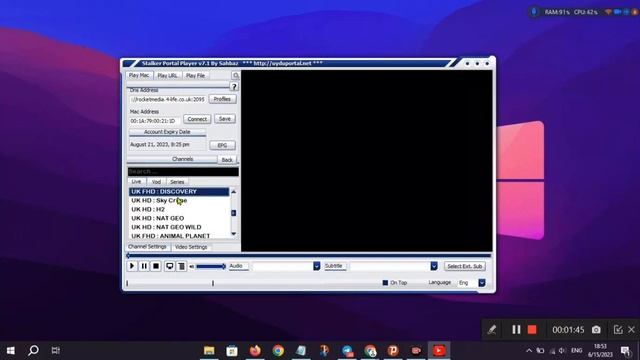
Task: Open Telegram from the taskbar
Action: point(347,351)
